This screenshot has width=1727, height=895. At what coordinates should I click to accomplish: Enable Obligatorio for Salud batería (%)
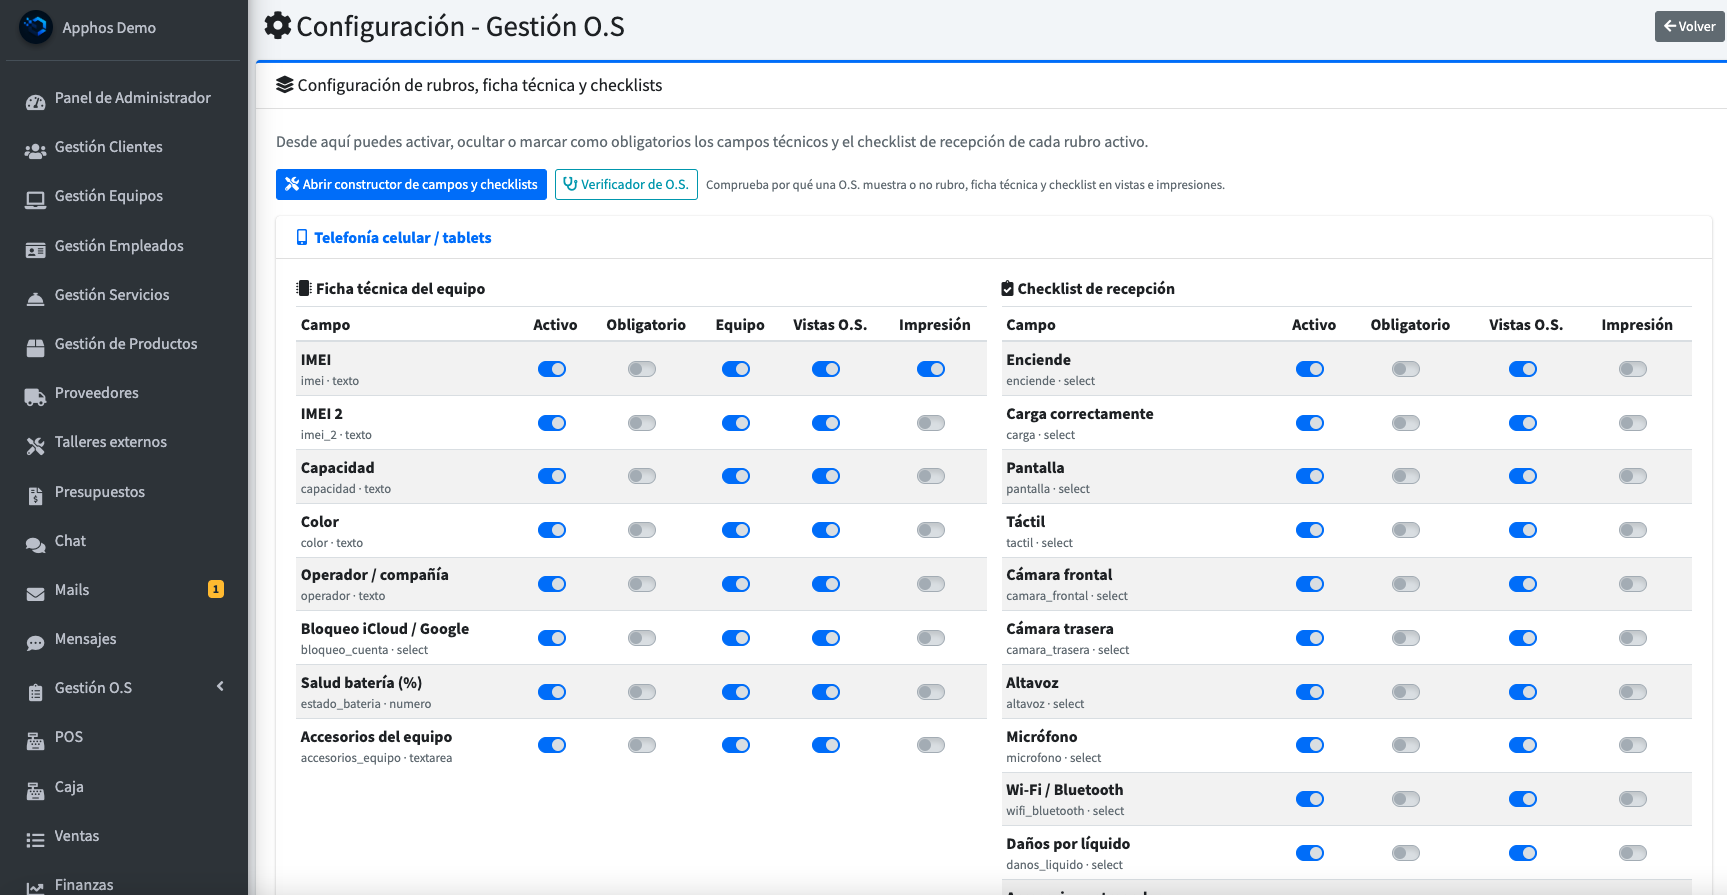click(642, 692)
